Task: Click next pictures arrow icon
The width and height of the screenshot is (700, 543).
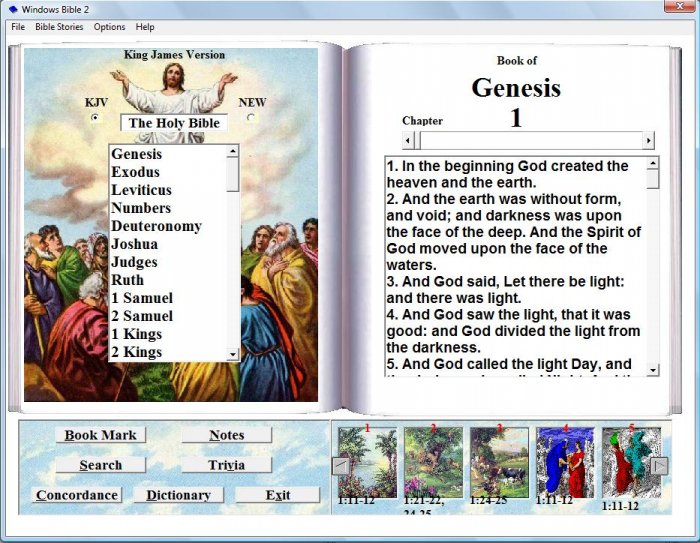Action: (x=659, y=466)
